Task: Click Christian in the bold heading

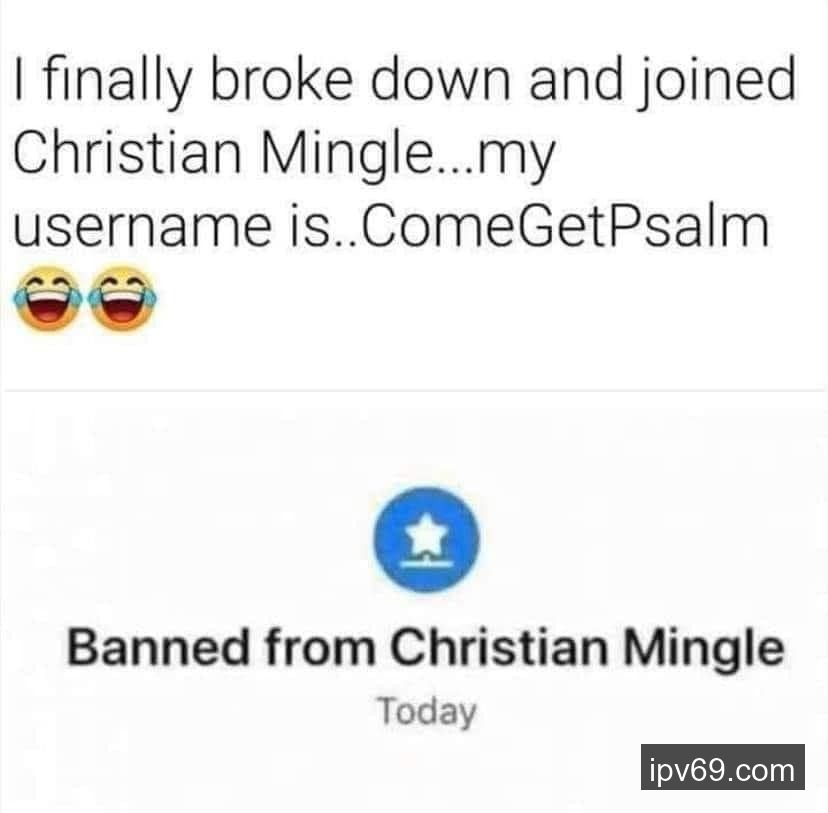Action: pos(500,648)
